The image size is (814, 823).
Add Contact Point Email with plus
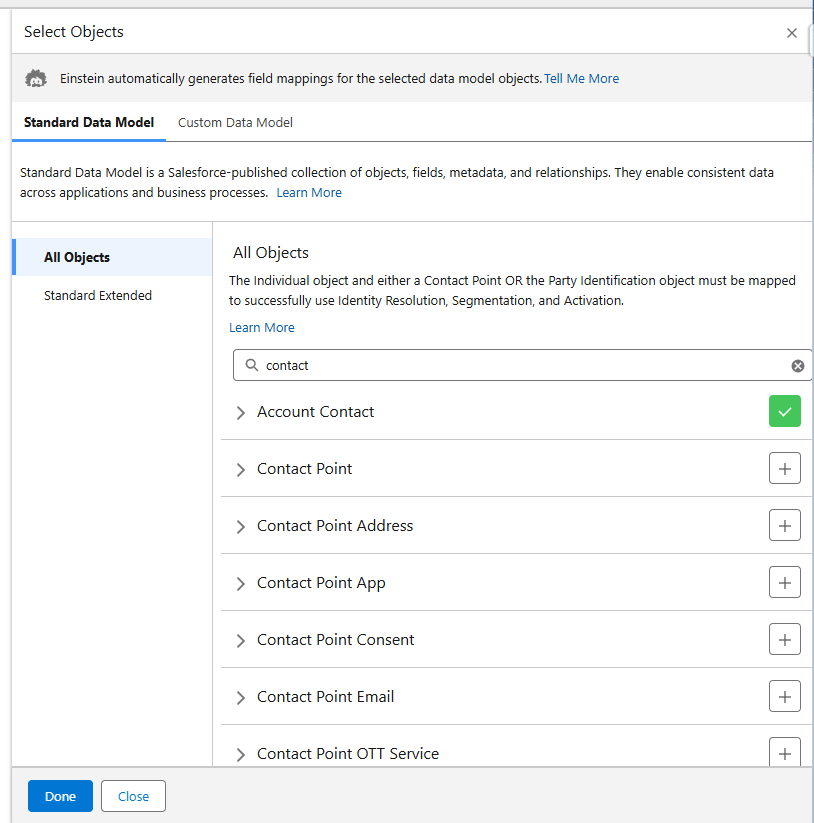point(785,697)
